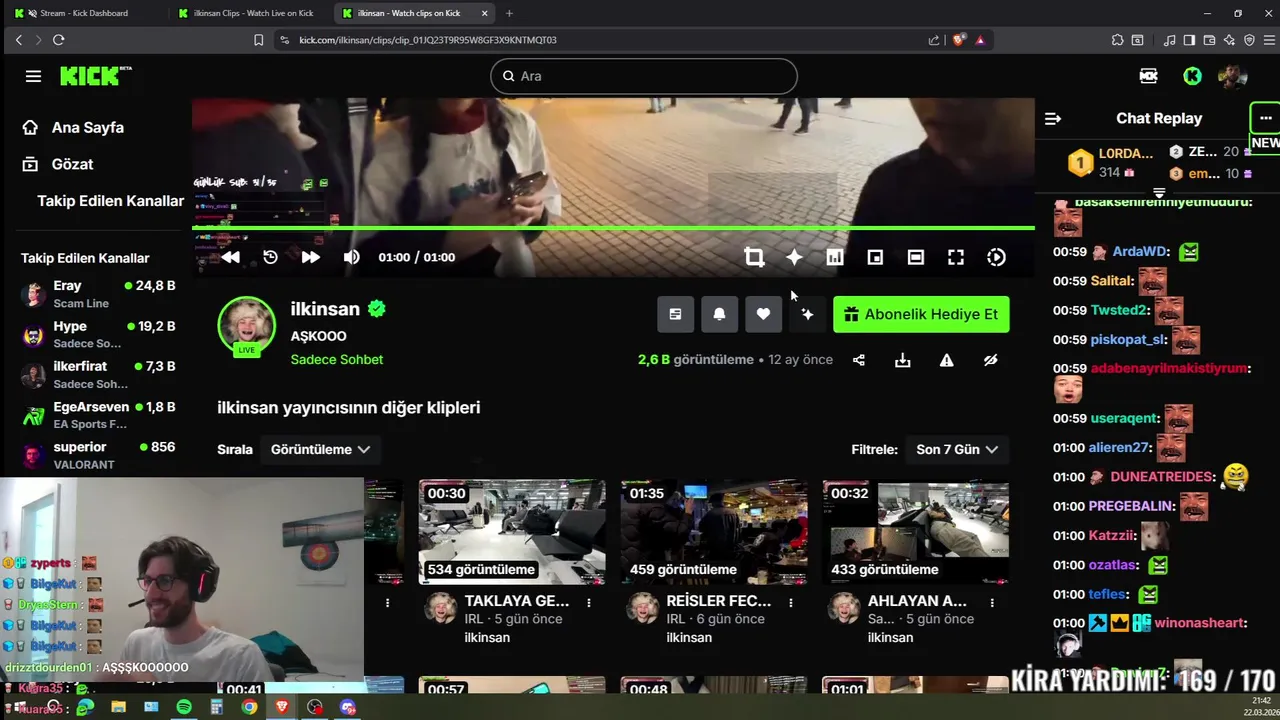Report clip with warning icon
The height and width of the screenshot is (720, 1280).
(946, 360)
